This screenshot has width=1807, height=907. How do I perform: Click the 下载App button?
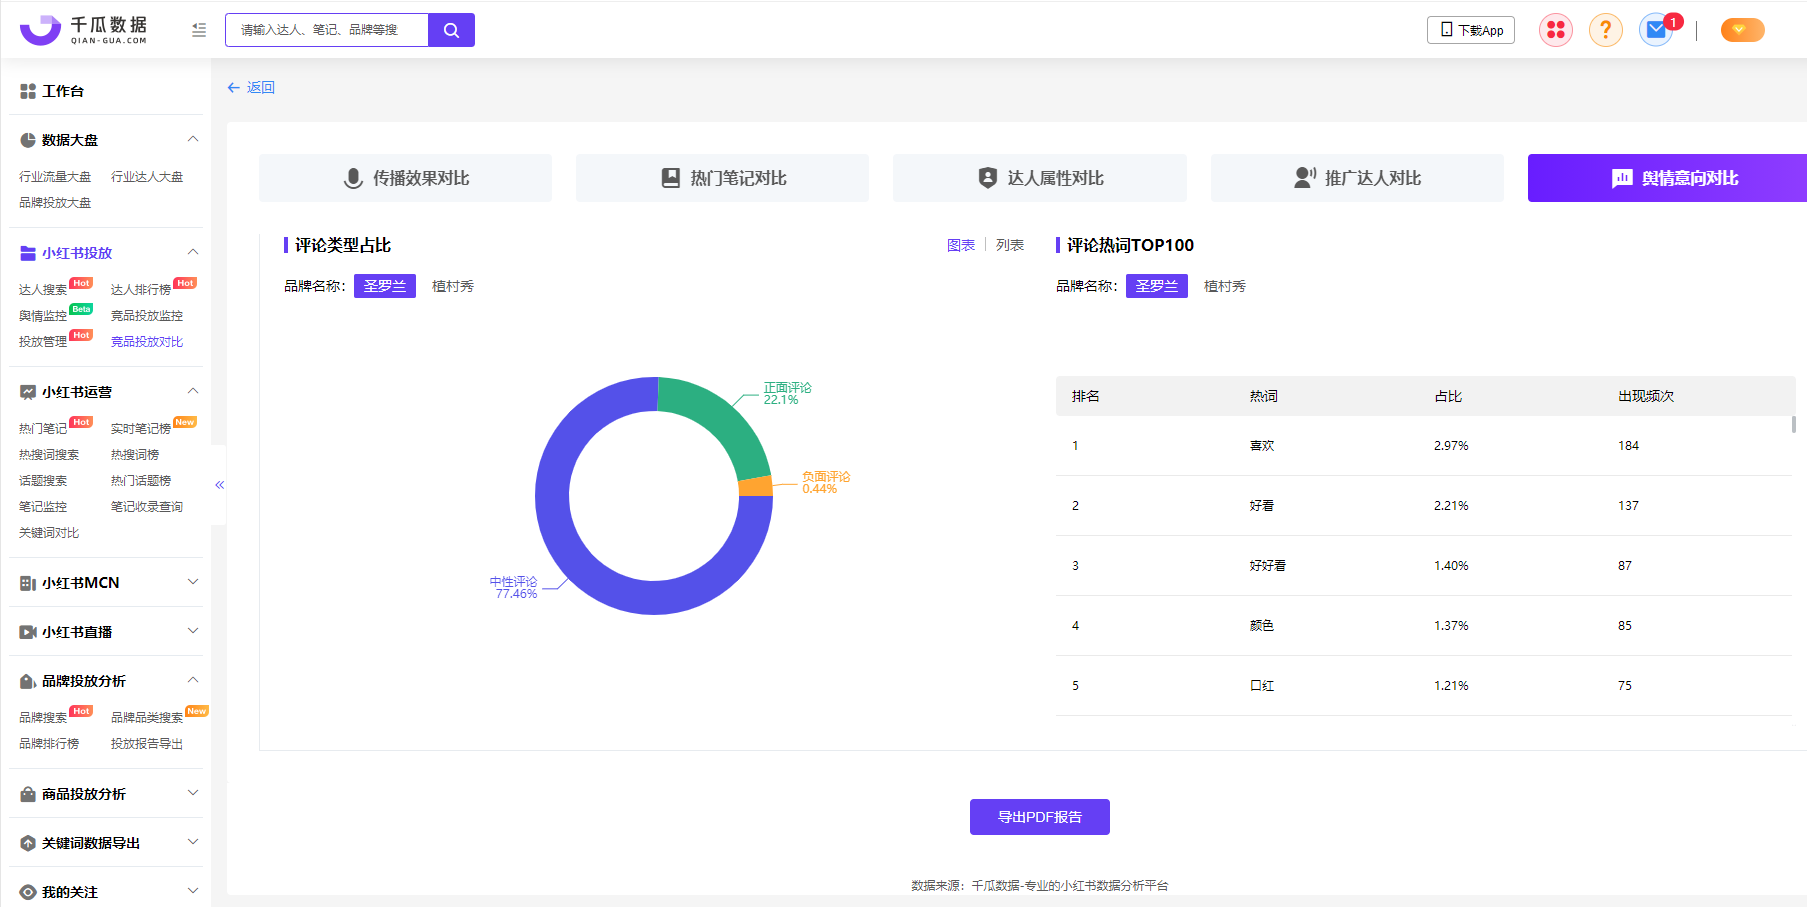pos(1471,30)
